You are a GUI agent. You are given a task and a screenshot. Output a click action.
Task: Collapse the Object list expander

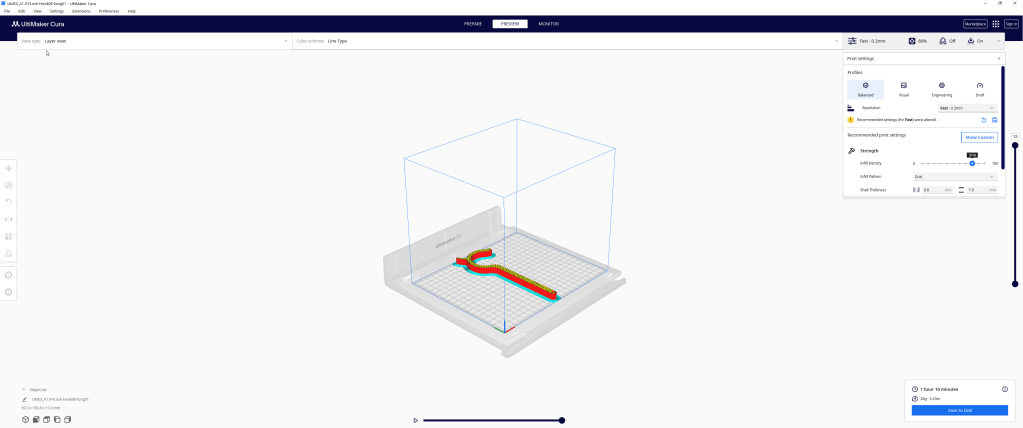[x=24, y=389]
